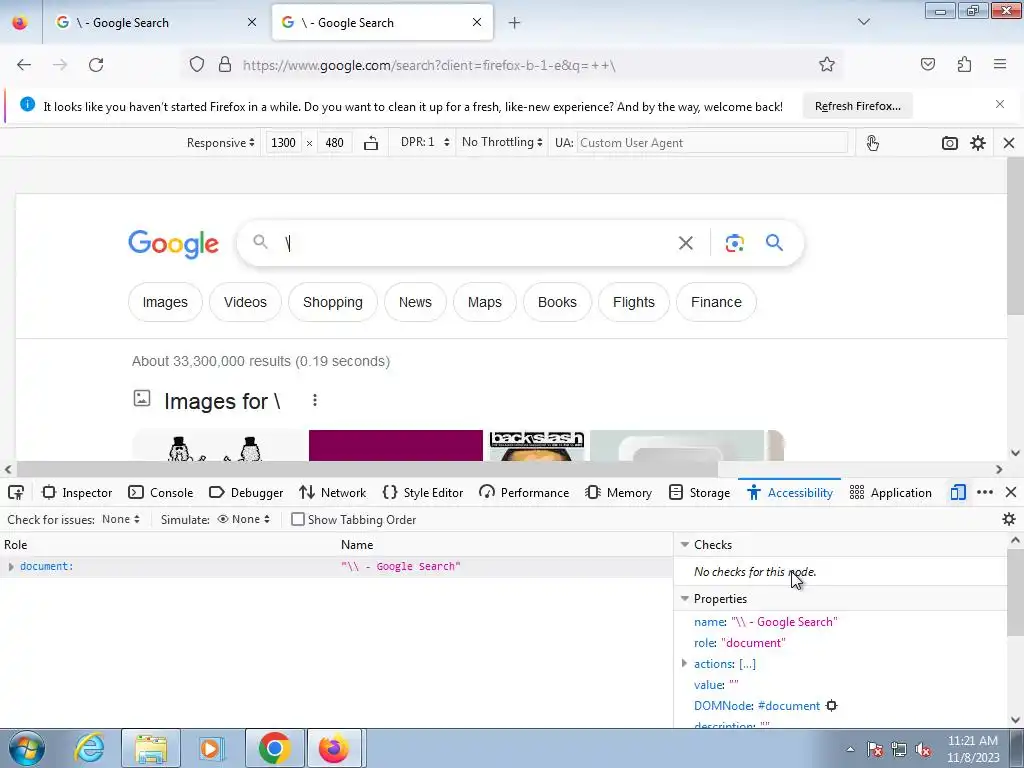Screen dimensions: 1024x768
Task: Switch to the Console tab
Action: 161,492
